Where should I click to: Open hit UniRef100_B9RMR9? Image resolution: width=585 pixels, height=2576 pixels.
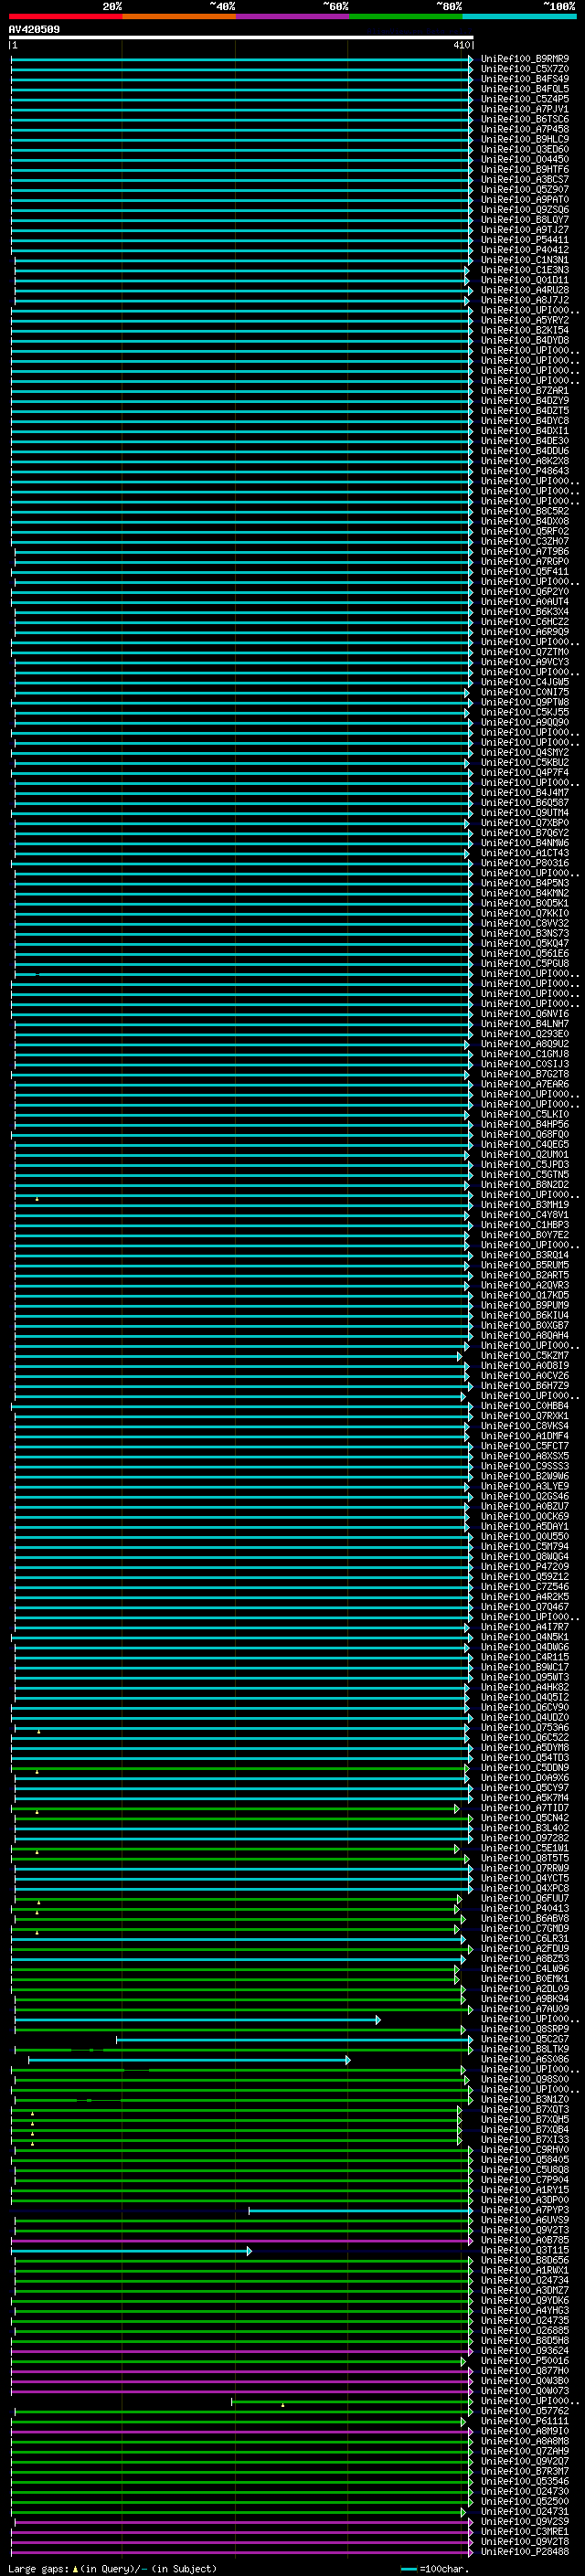click(x=524, y=59)
